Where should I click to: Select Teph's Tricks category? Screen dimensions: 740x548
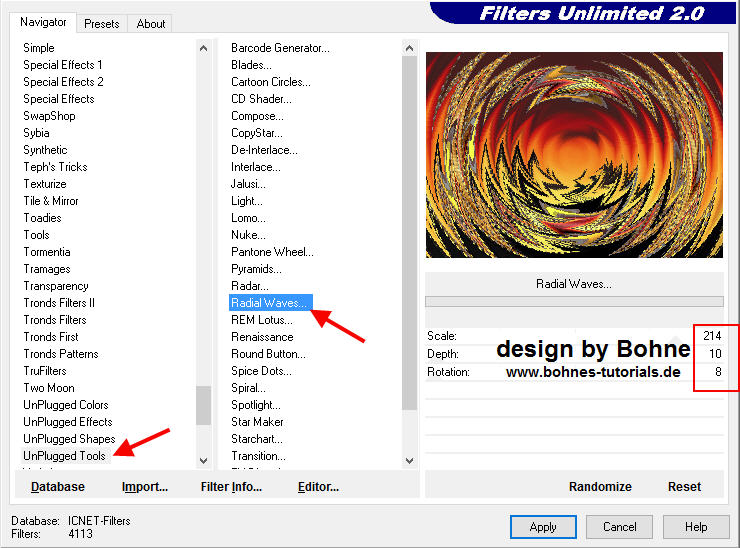[55, 167]
